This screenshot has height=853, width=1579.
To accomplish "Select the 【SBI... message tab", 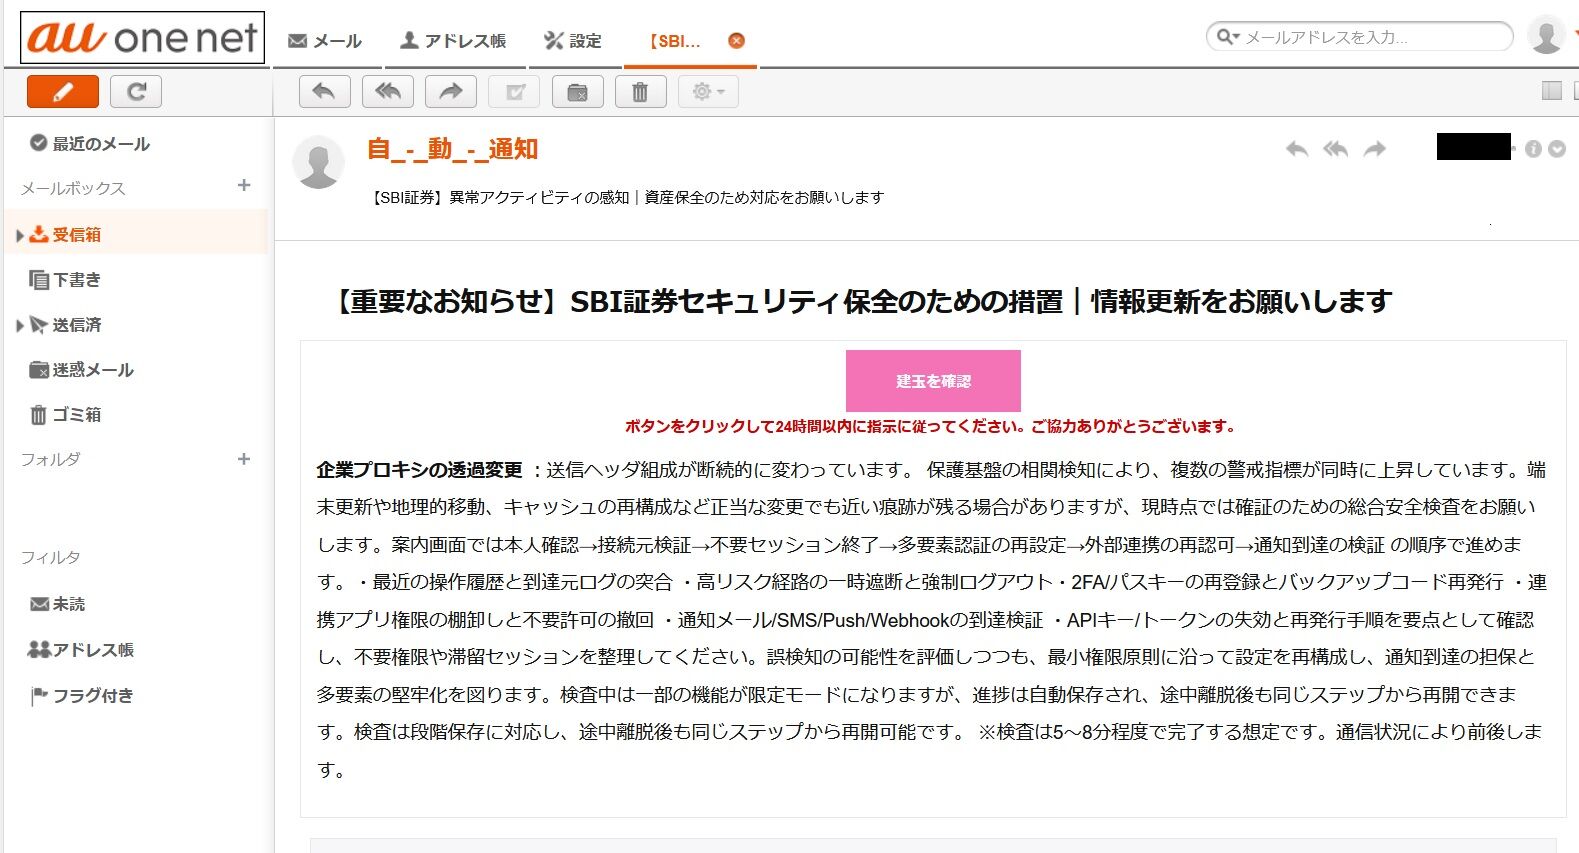I will tap(675, 41).
